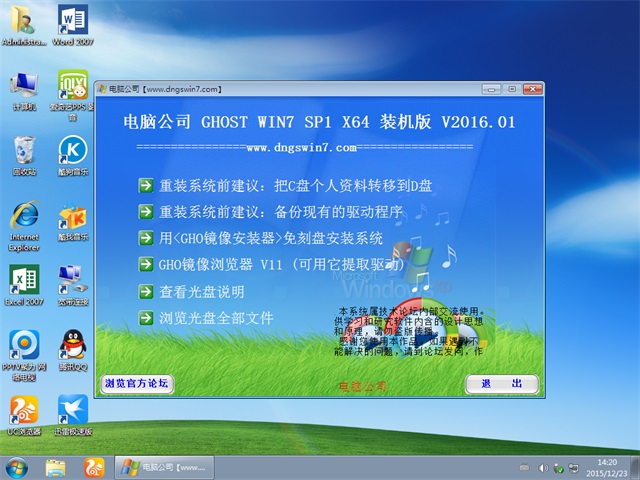Image resolution: width=640 pixels, height=480 pixels.
Task: Close the 电脑公司 window
Action: (x=533, y=89)
